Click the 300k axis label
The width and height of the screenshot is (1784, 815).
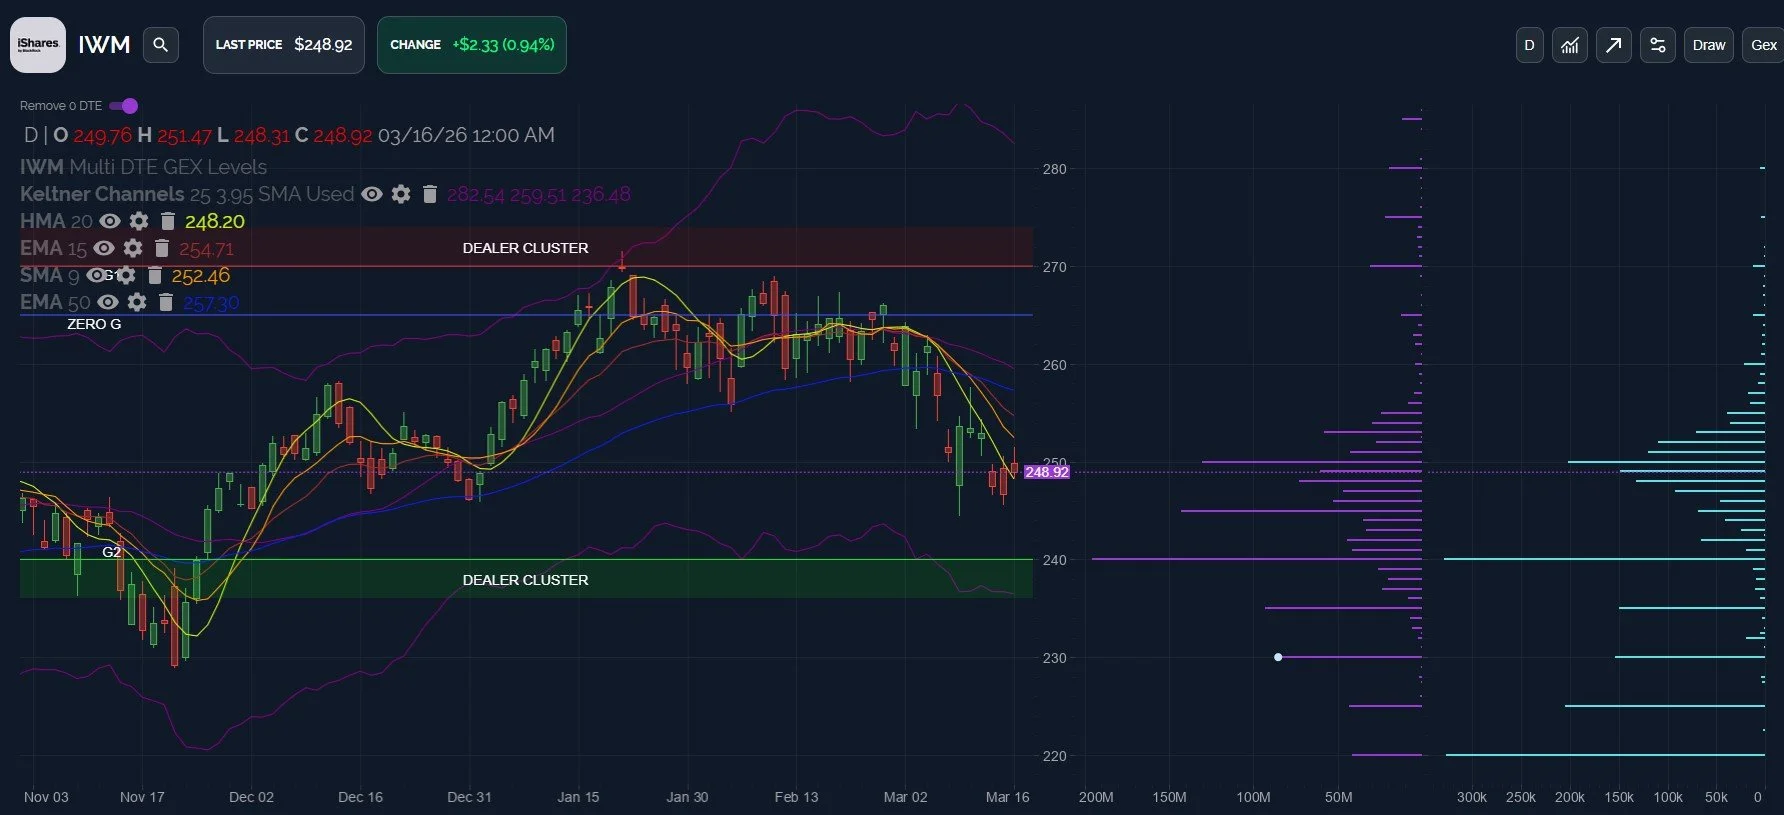1471,797
